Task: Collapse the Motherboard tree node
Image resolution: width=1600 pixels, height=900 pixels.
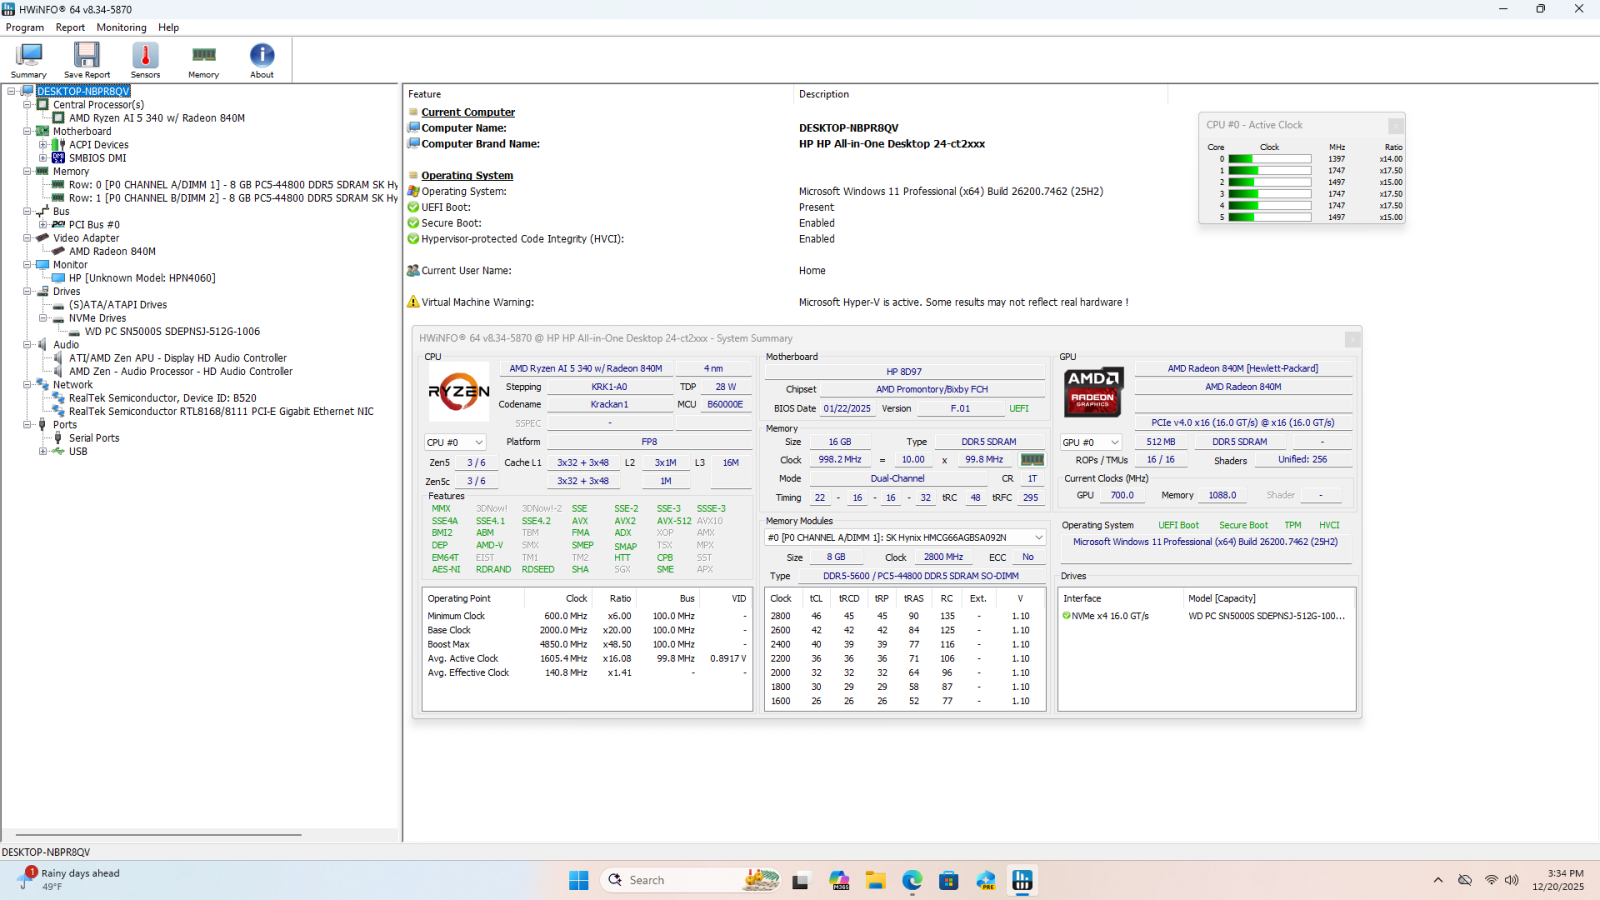Action: 28,131
